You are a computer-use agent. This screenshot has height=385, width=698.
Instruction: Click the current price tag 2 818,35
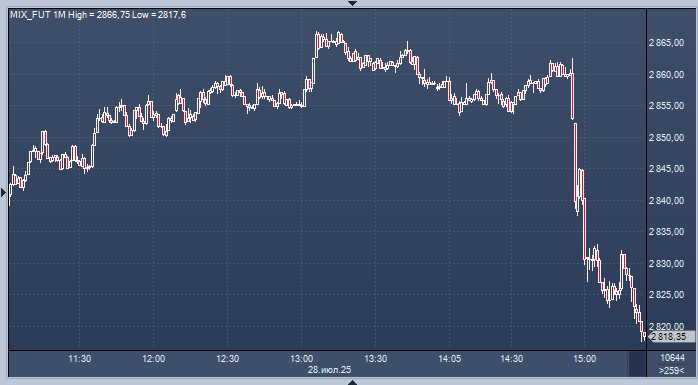(x=672, y=337)
